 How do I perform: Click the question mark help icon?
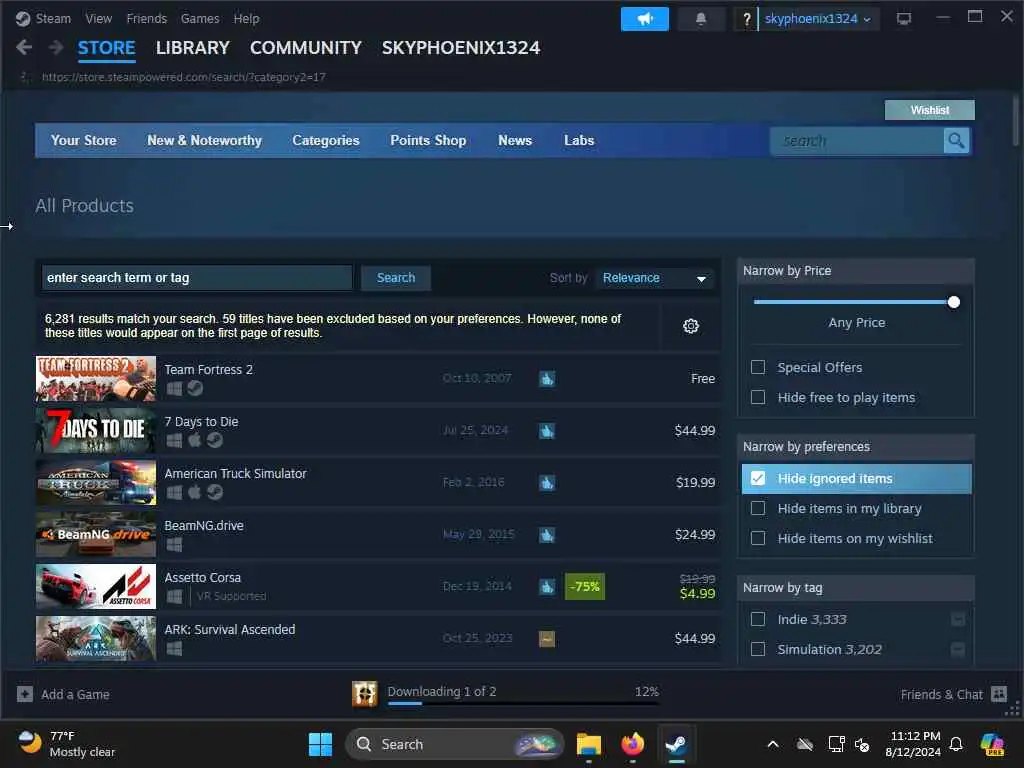coord(746,19)
